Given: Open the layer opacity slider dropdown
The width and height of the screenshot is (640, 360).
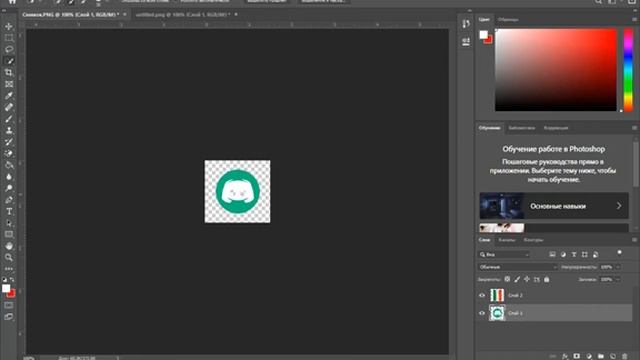Looking at the screenshot, I should click(x=618, y=267).
